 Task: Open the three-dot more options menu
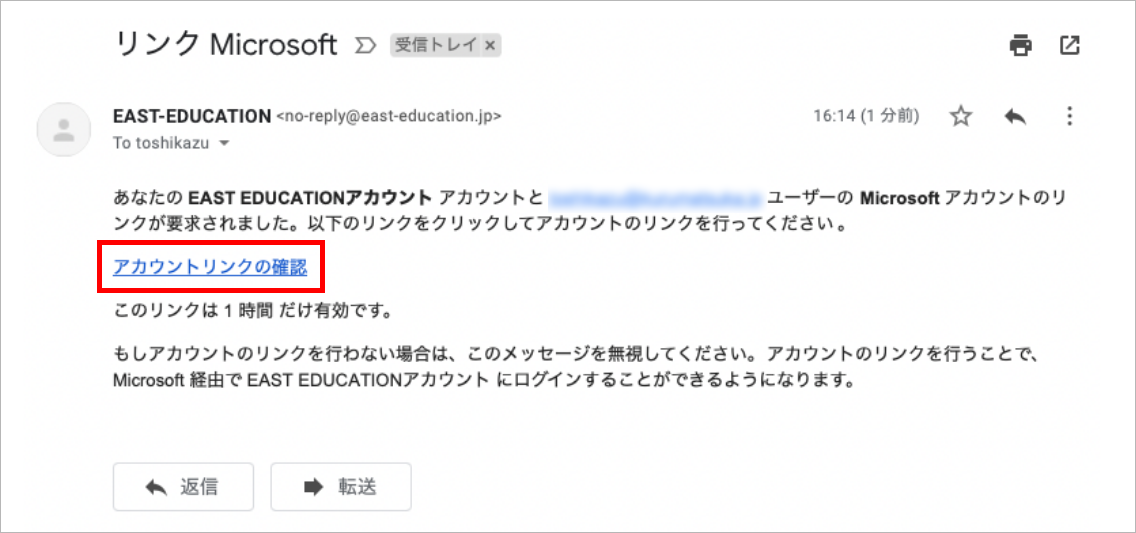pos(1069,116)
